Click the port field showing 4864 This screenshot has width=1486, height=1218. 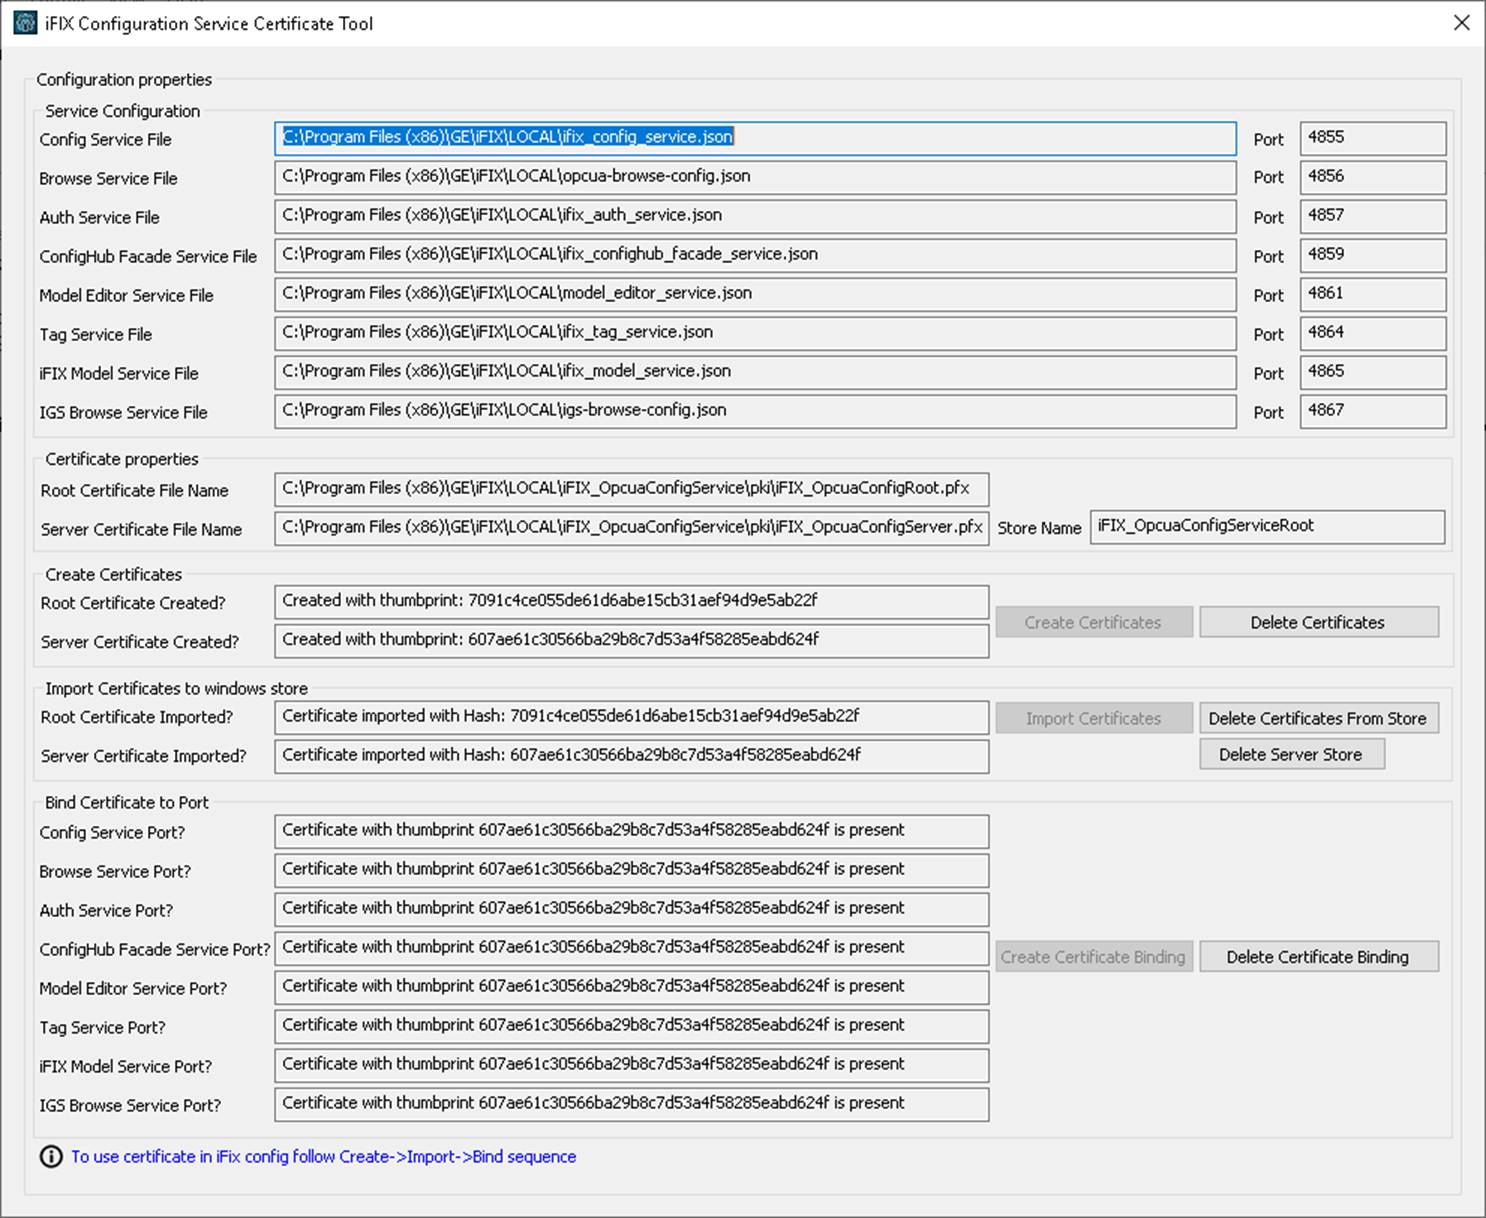[x=1373, y=333]
